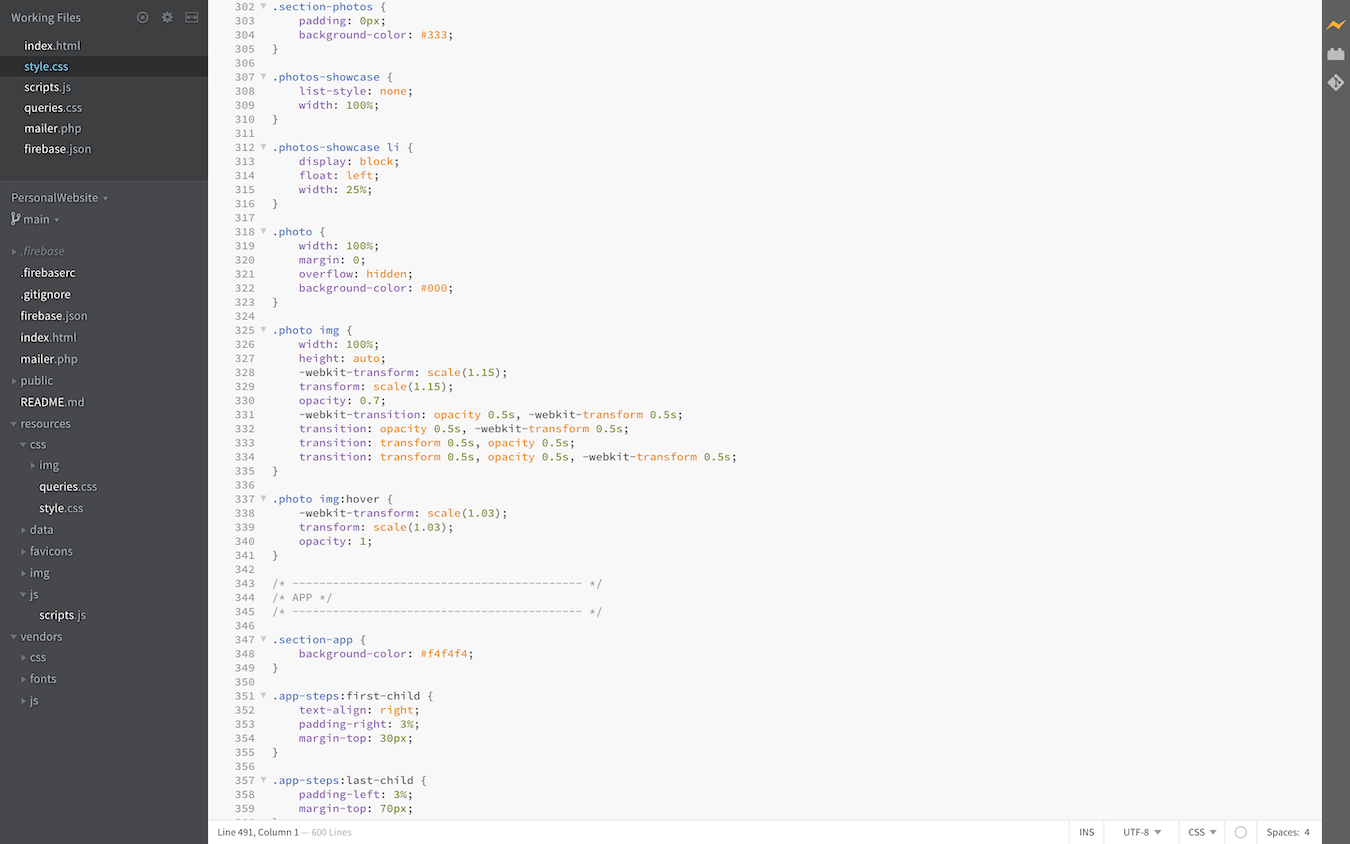Image resolution: width=1350 pixels, height=844 pixels.
Task: Click line number 330 in the gutter
Action: pyautogui.click(x=244, y=401)
